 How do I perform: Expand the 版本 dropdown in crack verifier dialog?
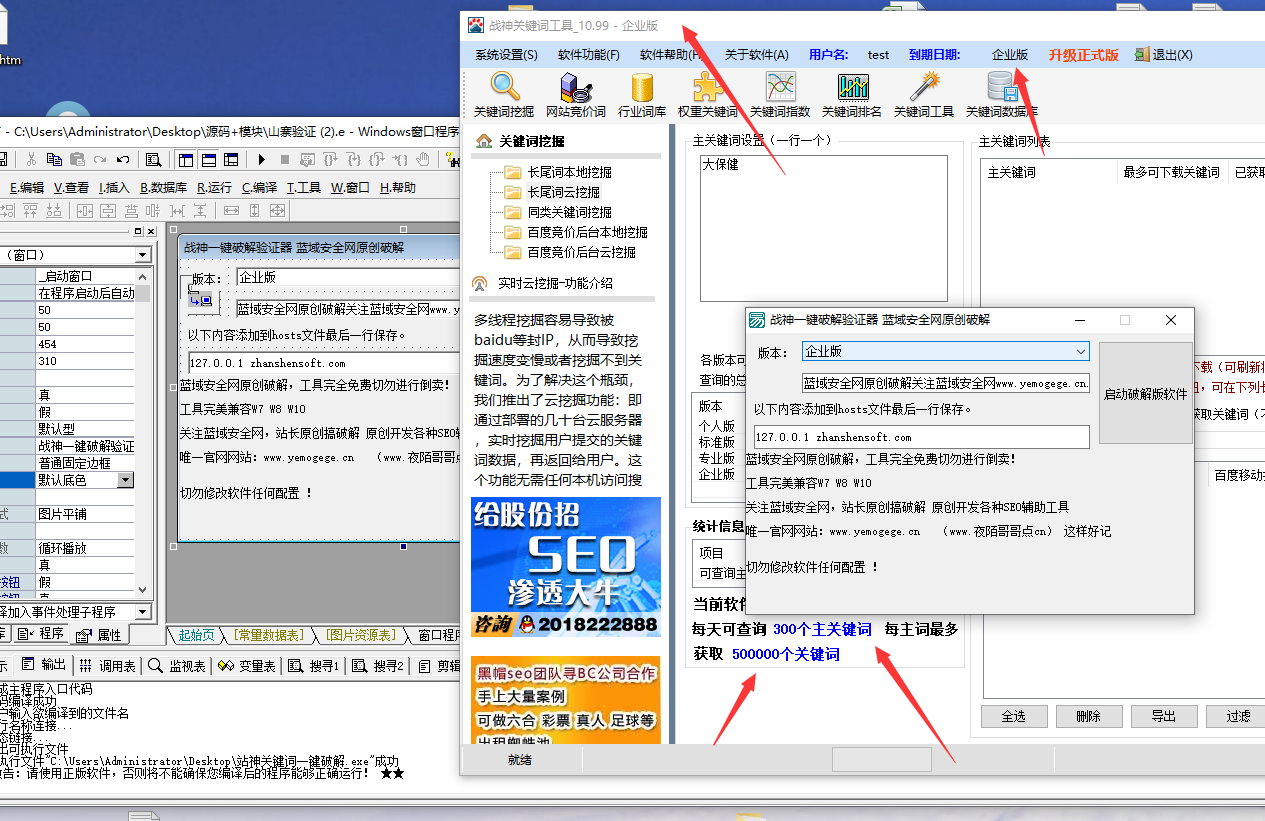click(1080, 352)
